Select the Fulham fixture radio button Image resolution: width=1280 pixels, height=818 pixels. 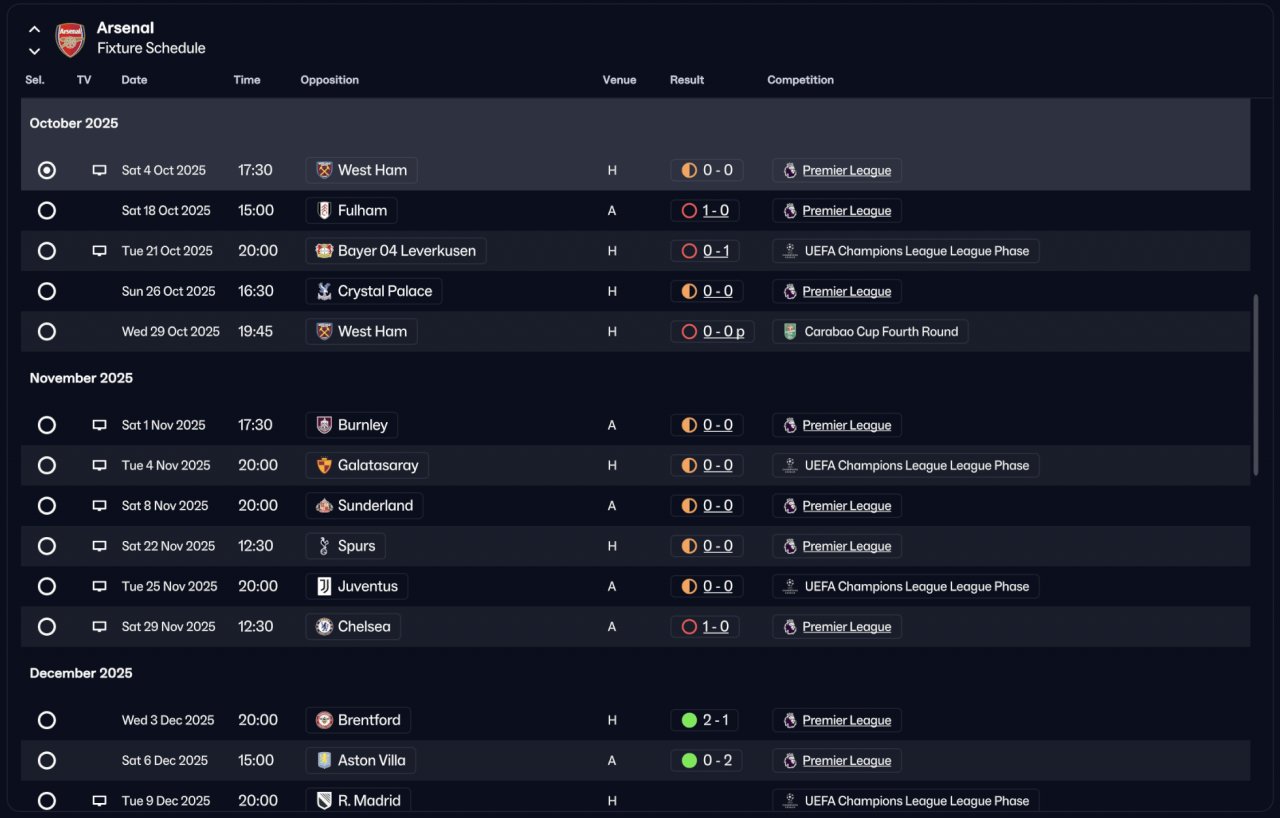point(47,211)
